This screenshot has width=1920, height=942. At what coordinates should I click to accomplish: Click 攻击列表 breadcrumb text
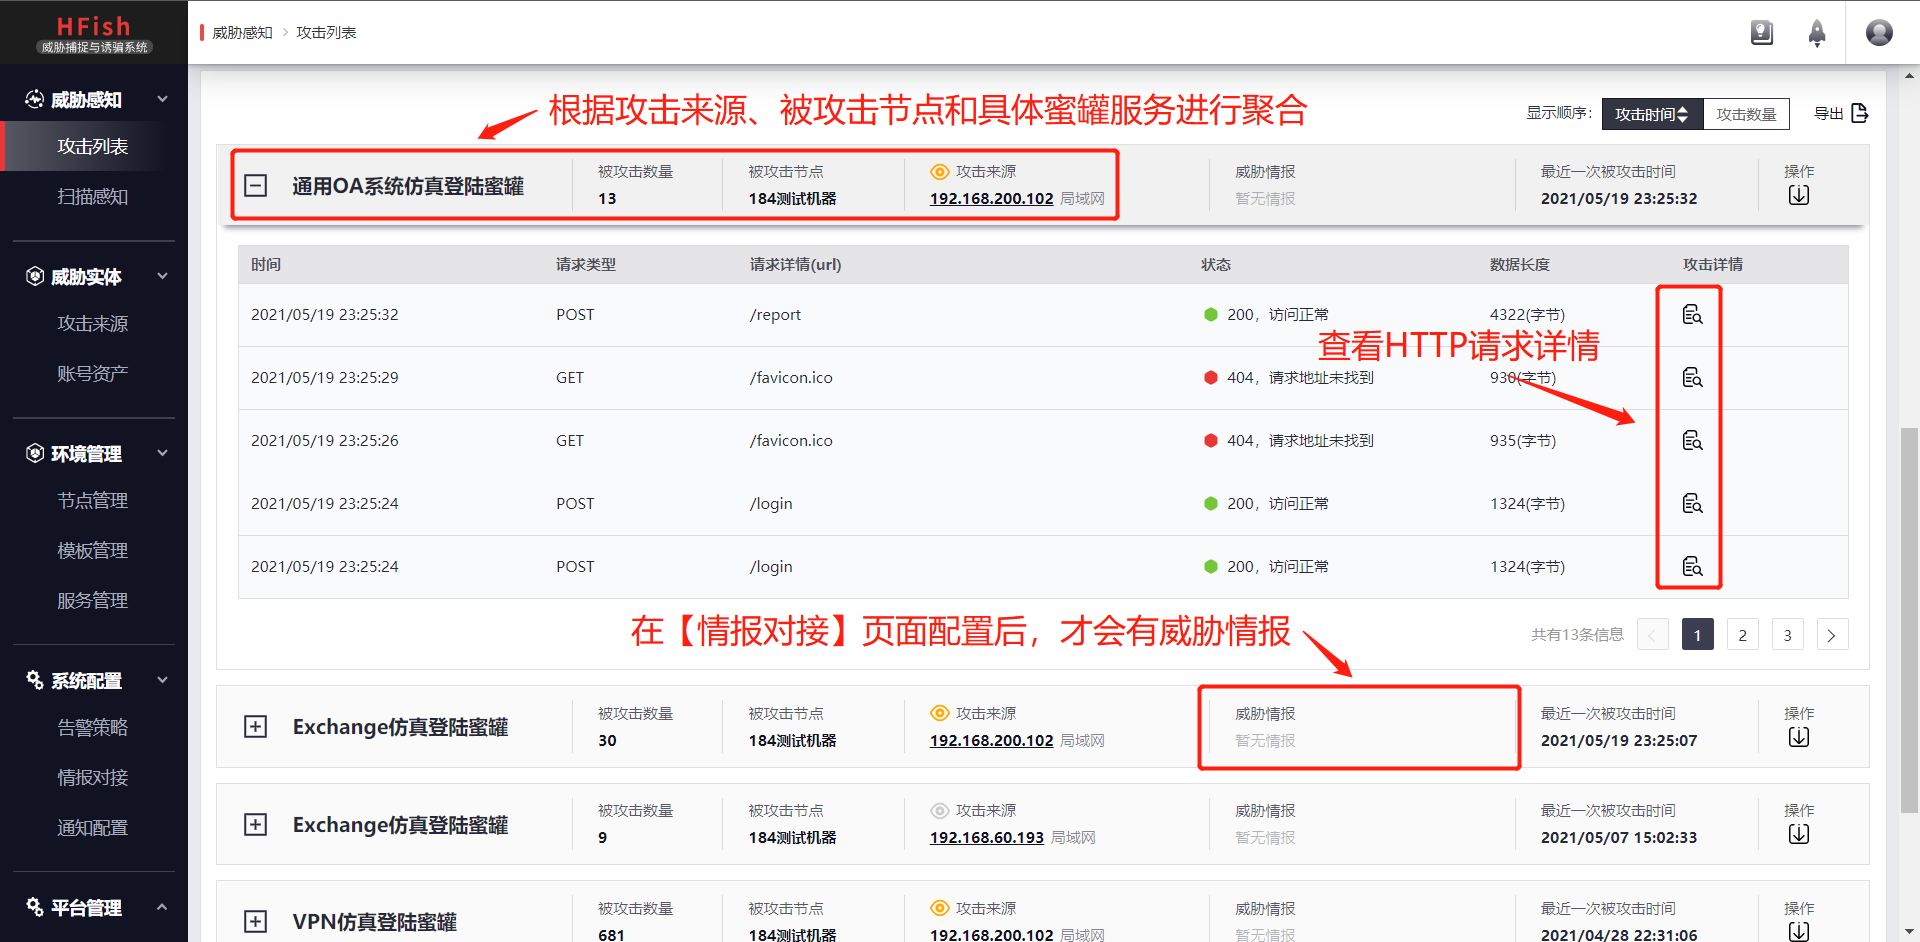coord(326,33)
